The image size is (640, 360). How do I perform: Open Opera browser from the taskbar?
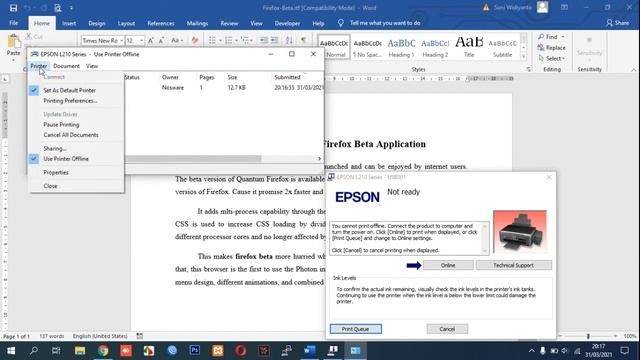coord(240,350)
